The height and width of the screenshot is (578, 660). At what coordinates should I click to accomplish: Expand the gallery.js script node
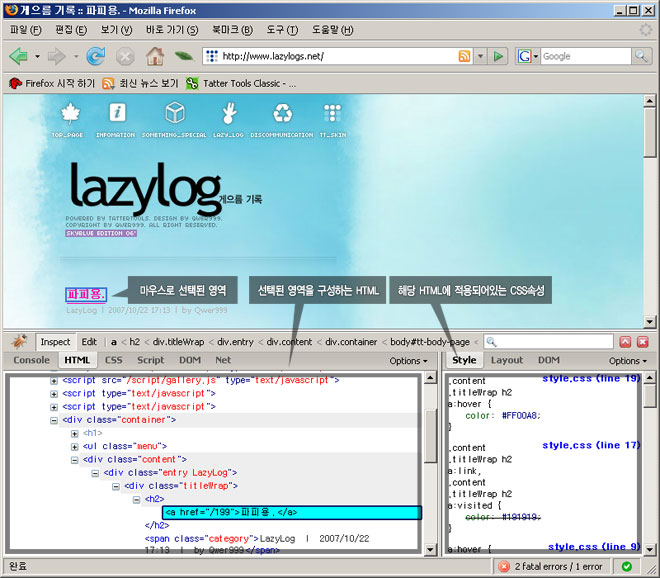54,381
